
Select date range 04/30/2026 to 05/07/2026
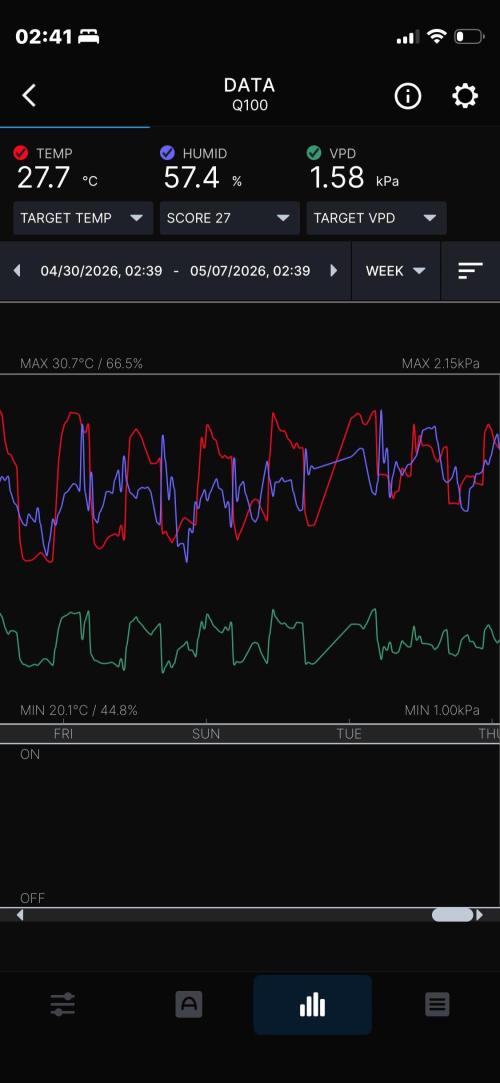[175, 271]
